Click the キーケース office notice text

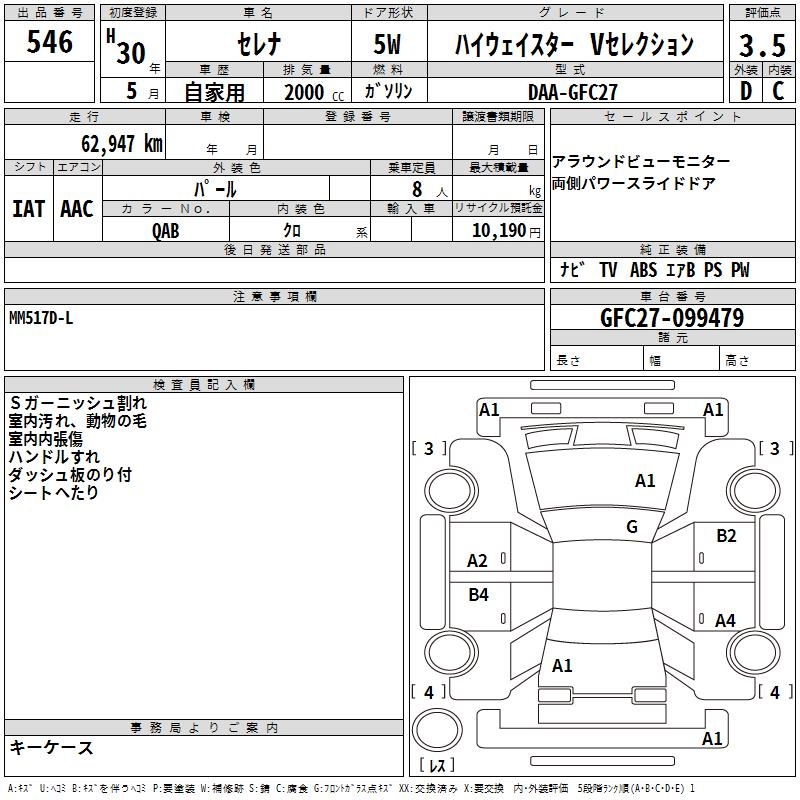(52, 748)
